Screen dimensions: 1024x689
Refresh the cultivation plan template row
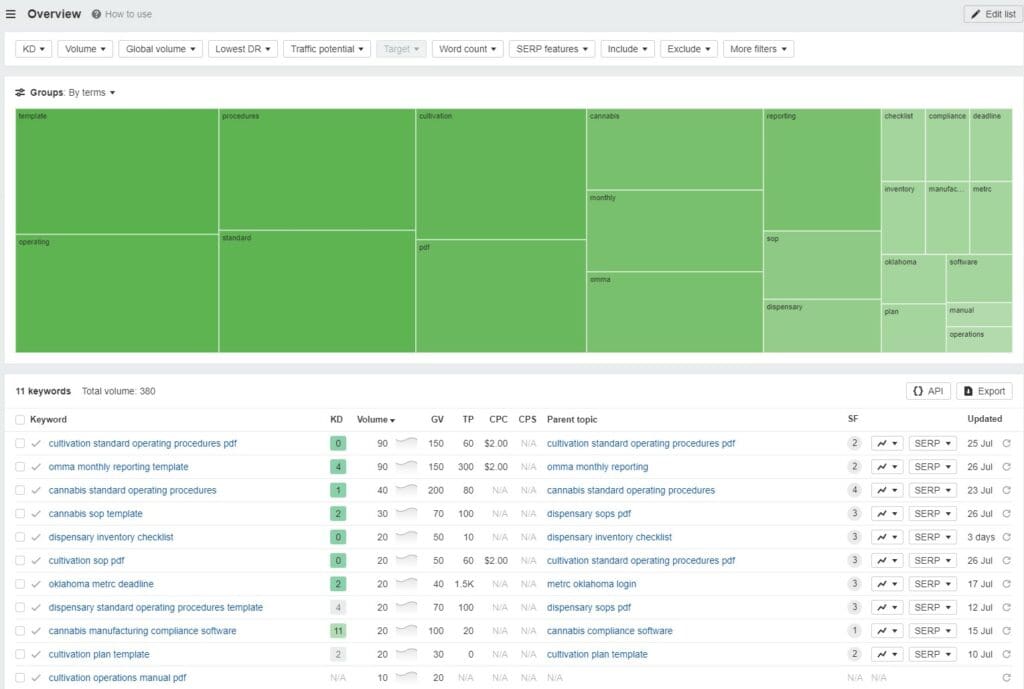point(1006,654)
